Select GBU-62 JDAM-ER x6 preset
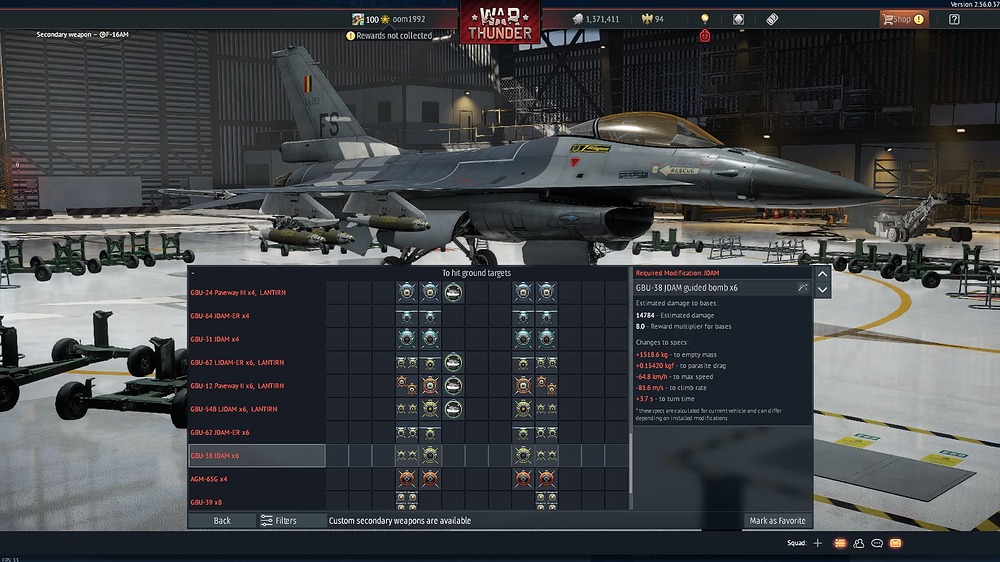The height and width of the screenshot is (562, 1000). 257,433
